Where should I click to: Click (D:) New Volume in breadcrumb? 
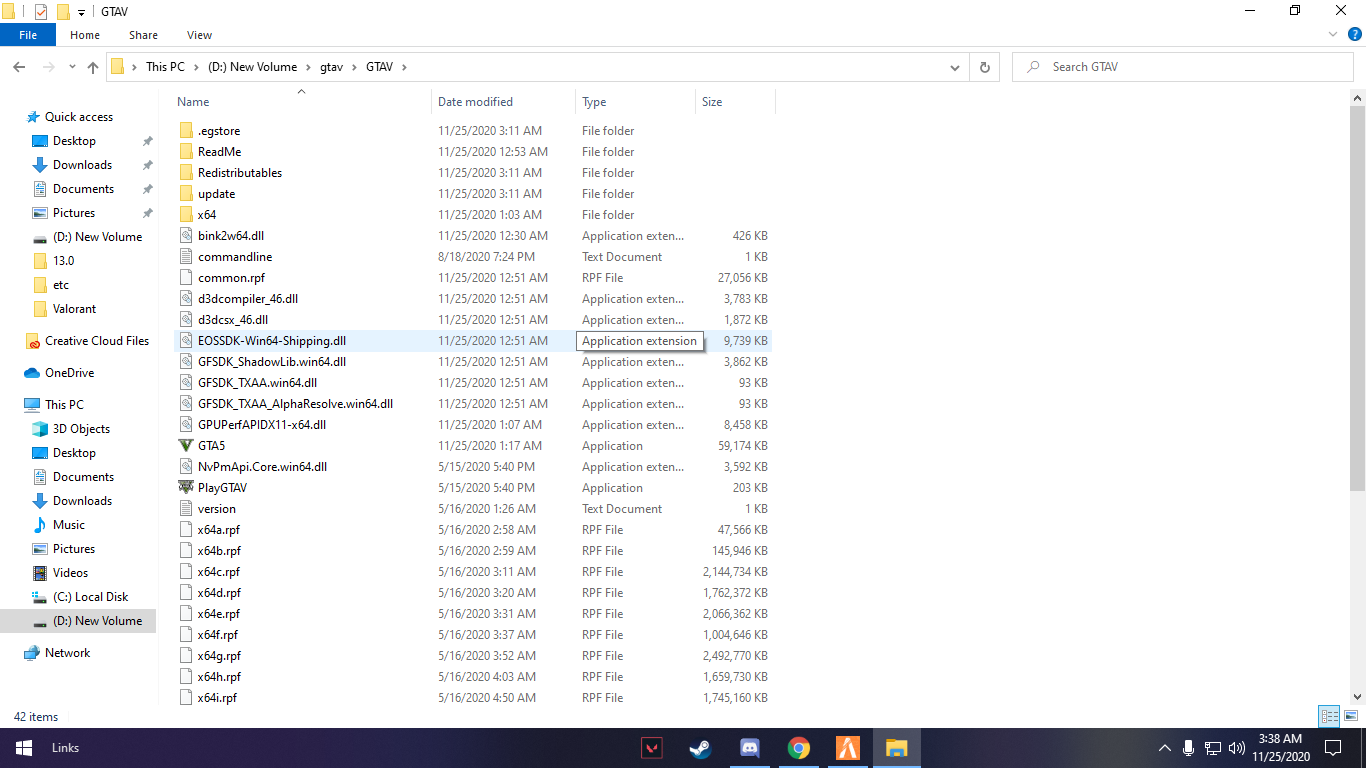pos(252,67)
